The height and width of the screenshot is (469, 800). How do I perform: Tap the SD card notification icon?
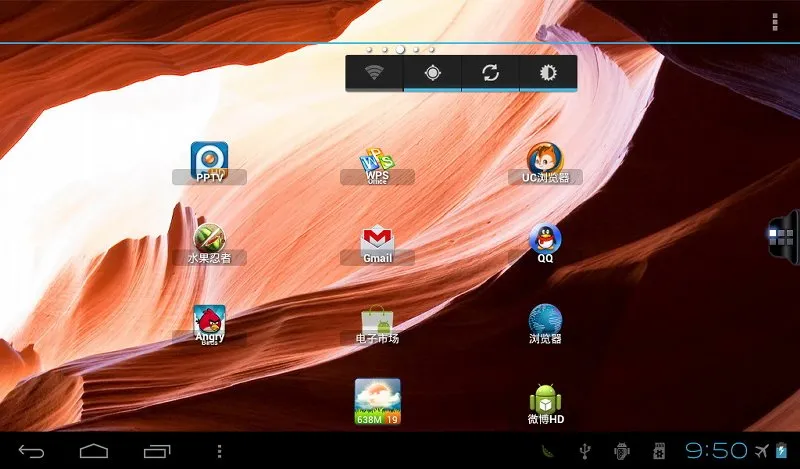pyautogui.click(x=659, y=451)
